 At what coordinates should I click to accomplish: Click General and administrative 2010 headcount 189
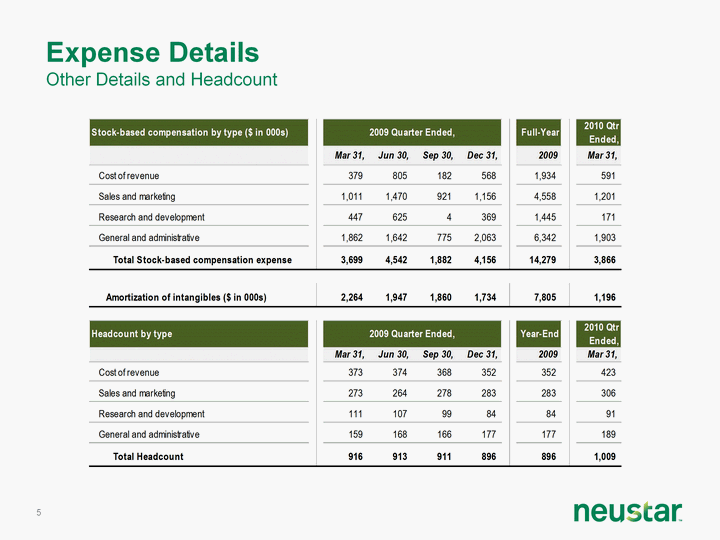608,434
